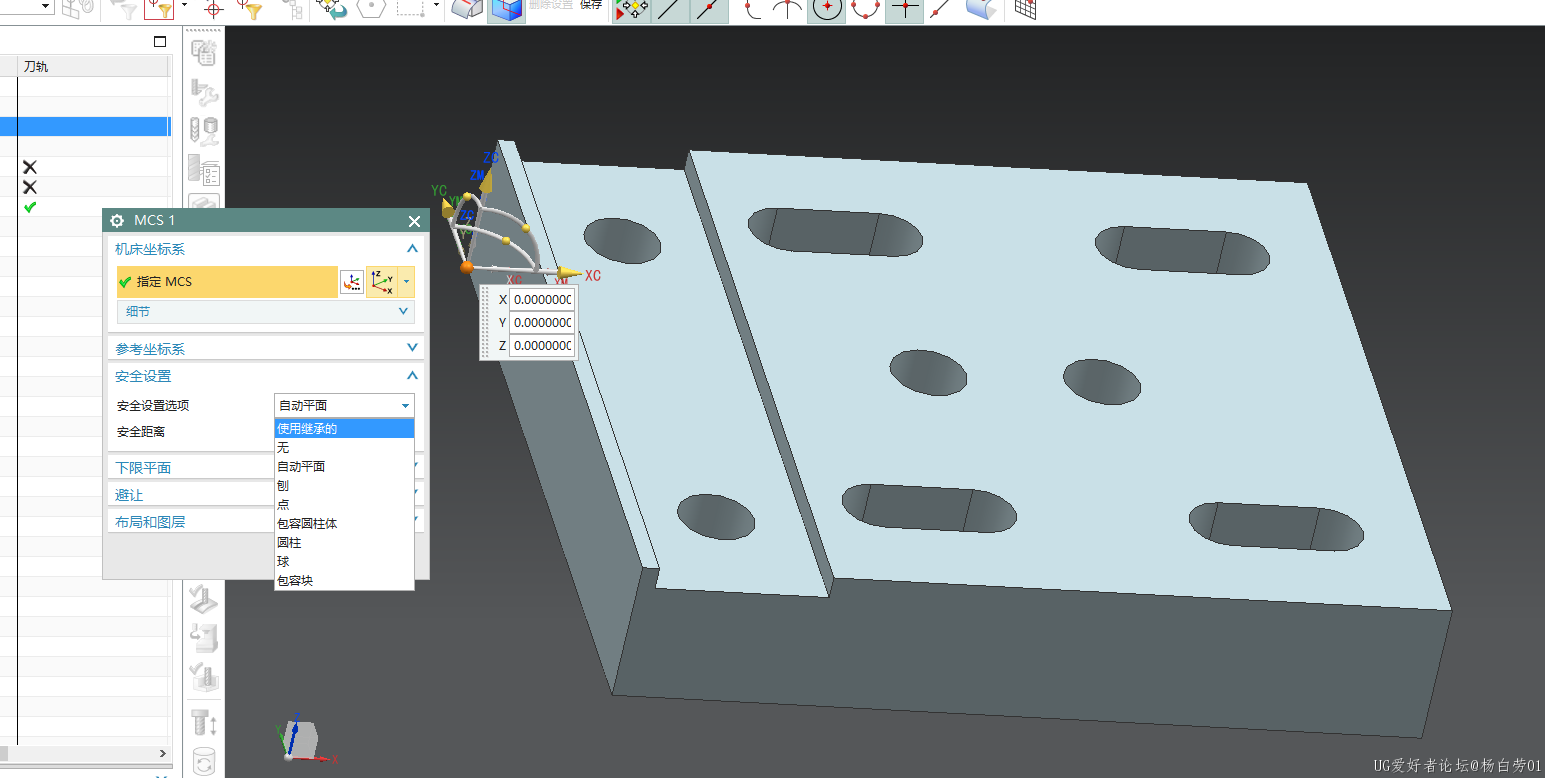
Task: Collapse the 机床坐标系 section
Action: pos(412,249)
